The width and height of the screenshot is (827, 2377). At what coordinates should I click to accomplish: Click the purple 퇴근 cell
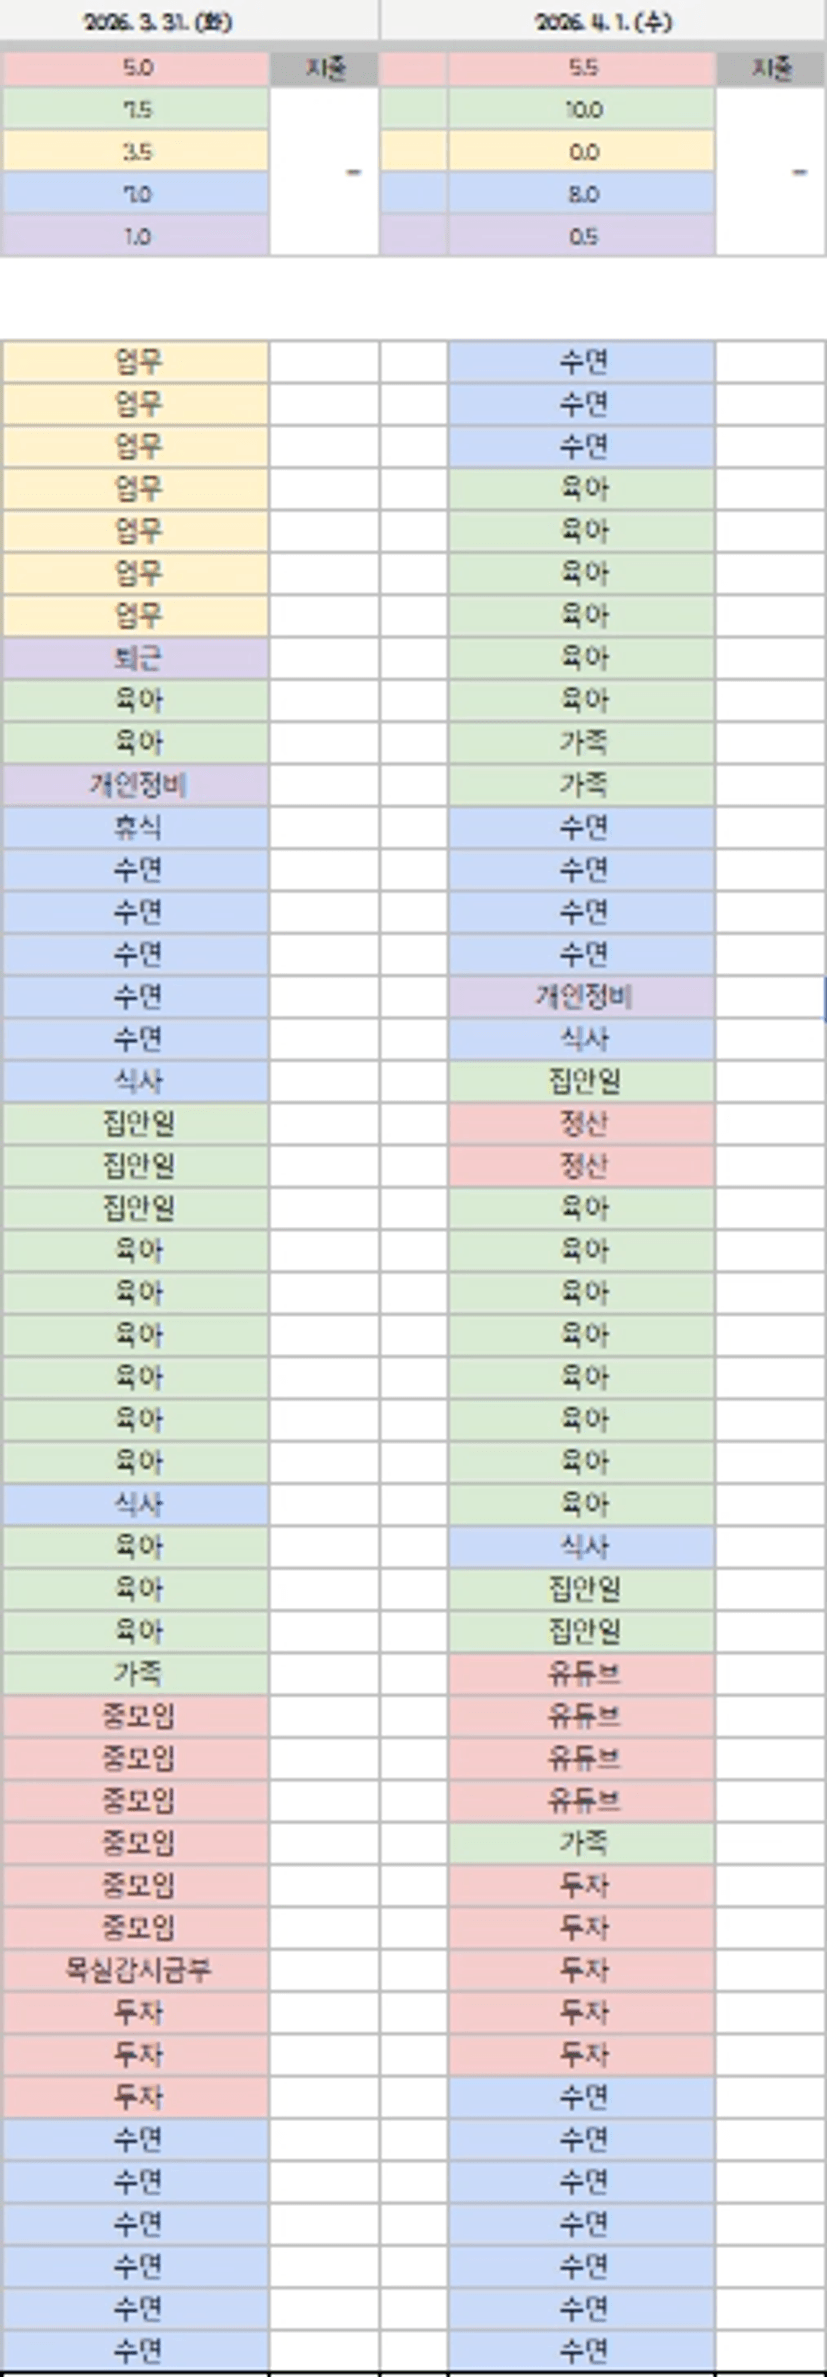136,658
